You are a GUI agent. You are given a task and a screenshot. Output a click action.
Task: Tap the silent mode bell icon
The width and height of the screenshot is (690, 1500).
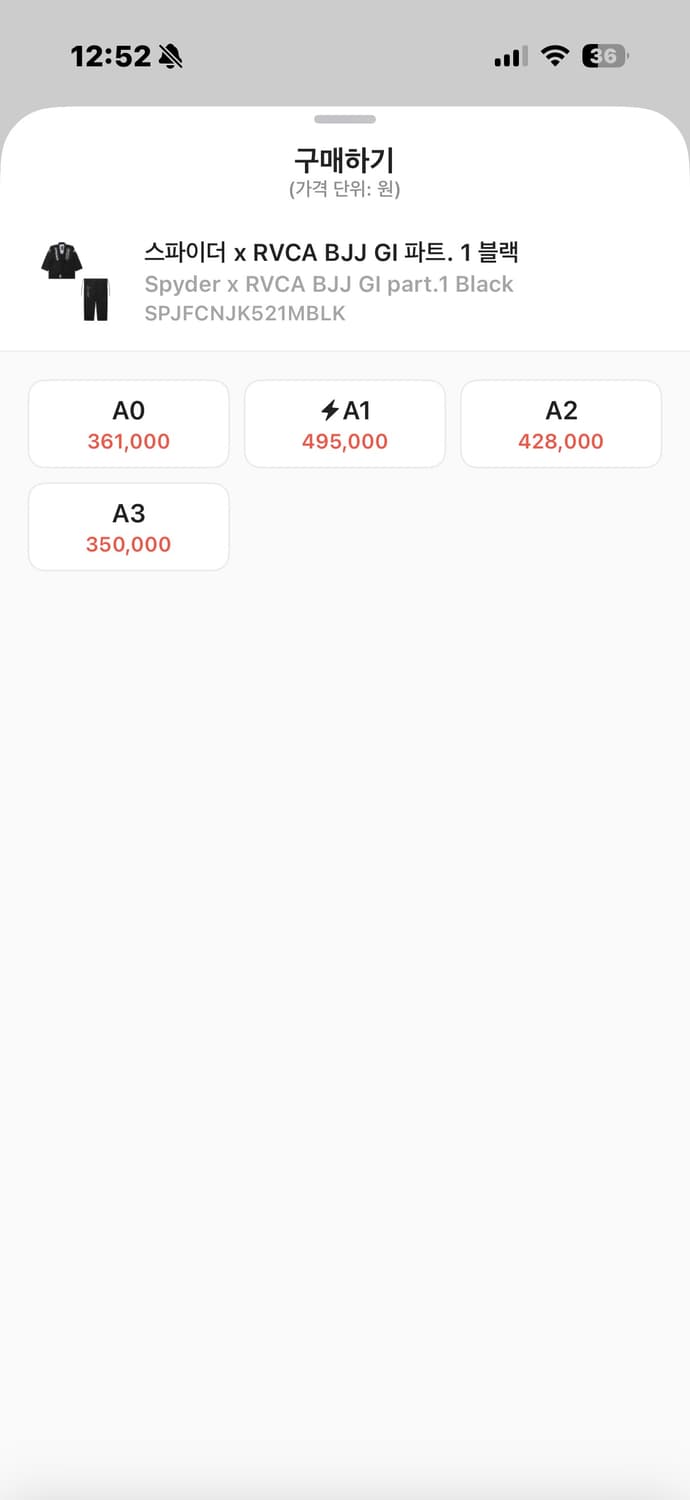tap(170, 57)
